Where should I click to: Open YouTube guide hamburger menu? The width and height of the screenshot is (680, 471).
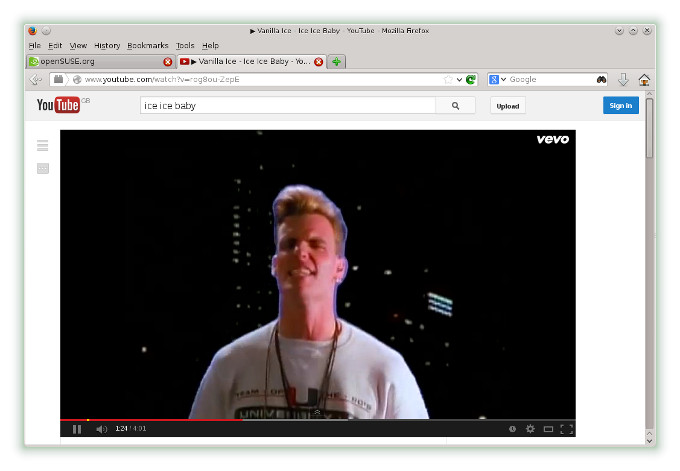coord(42,146)
